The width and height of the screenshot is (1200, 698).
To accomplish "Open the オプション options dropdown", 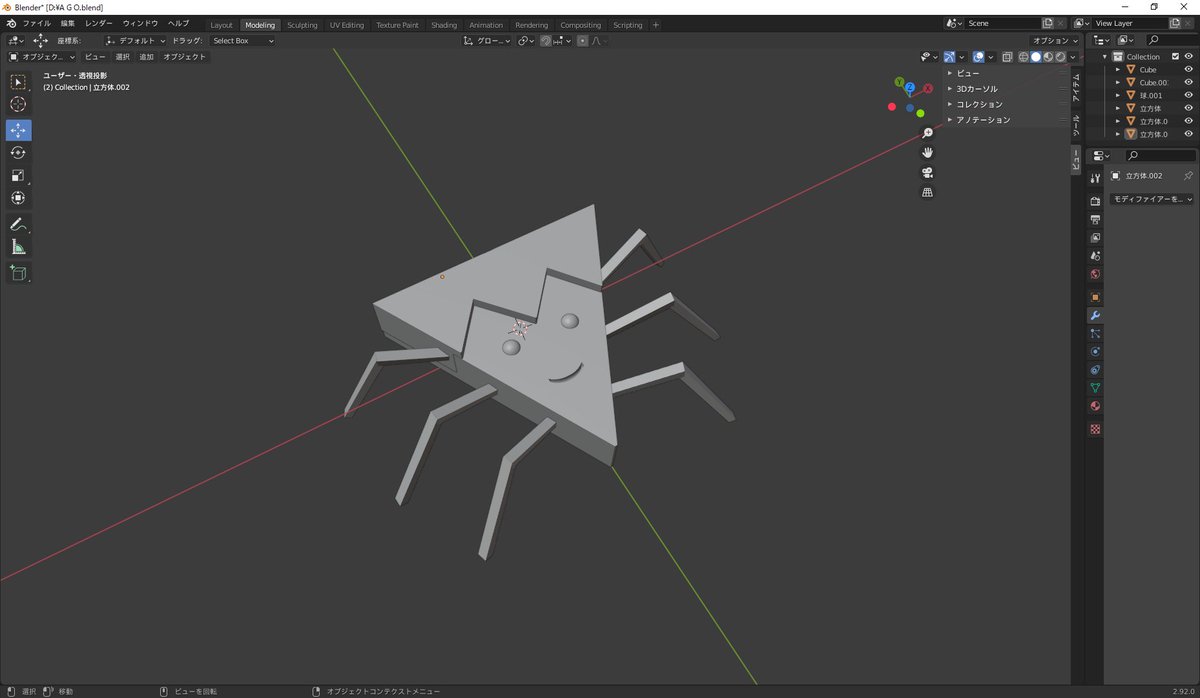I will 1054,41.
